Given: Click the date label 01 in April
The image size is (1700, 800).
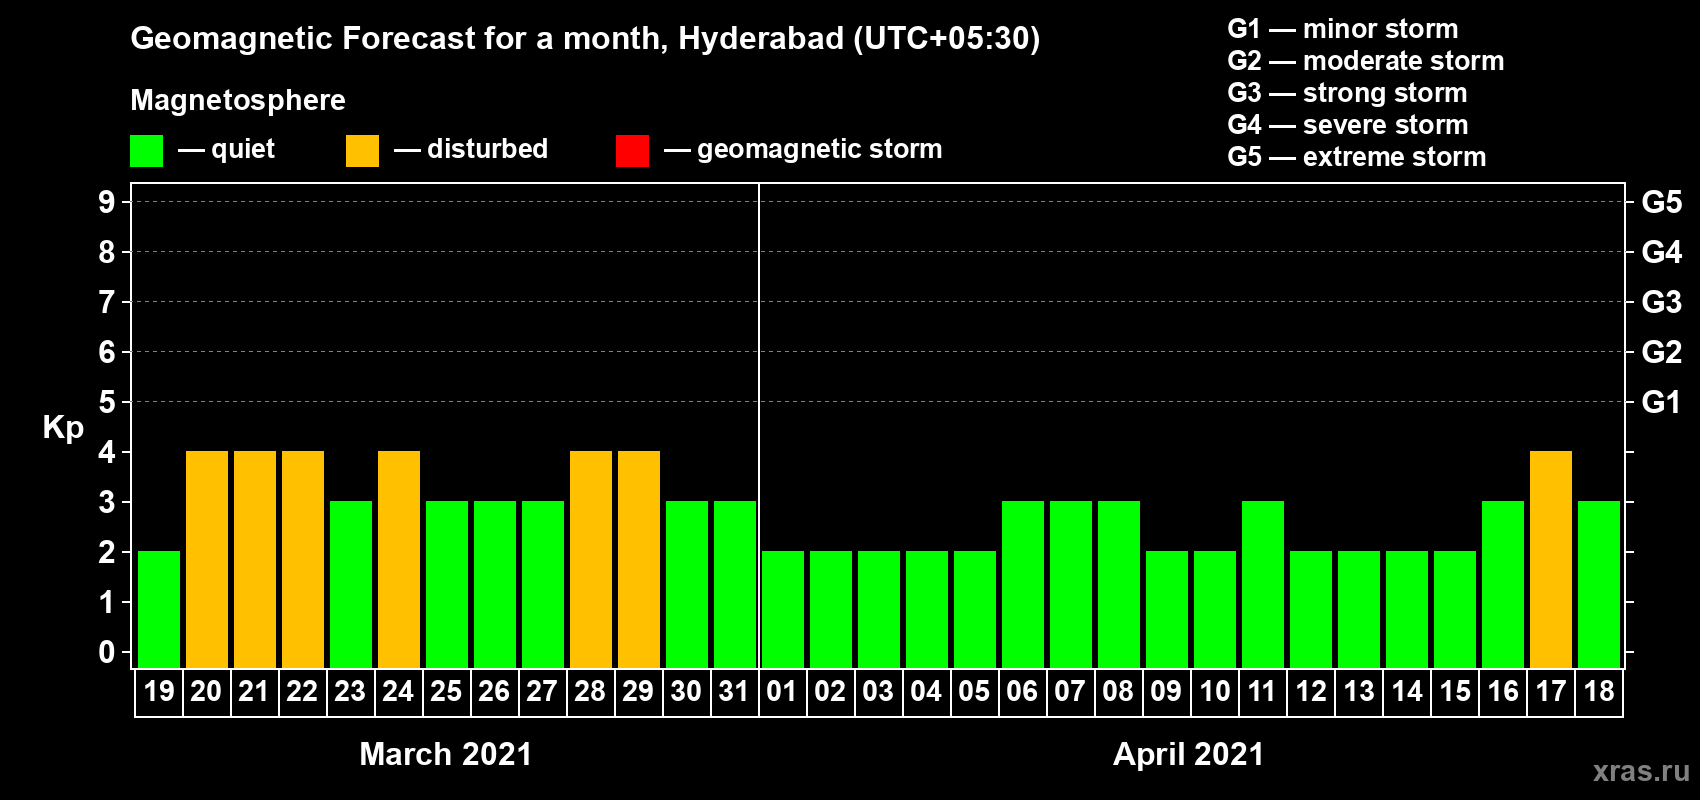Looking at the screenshot, I should coord(782,691).
